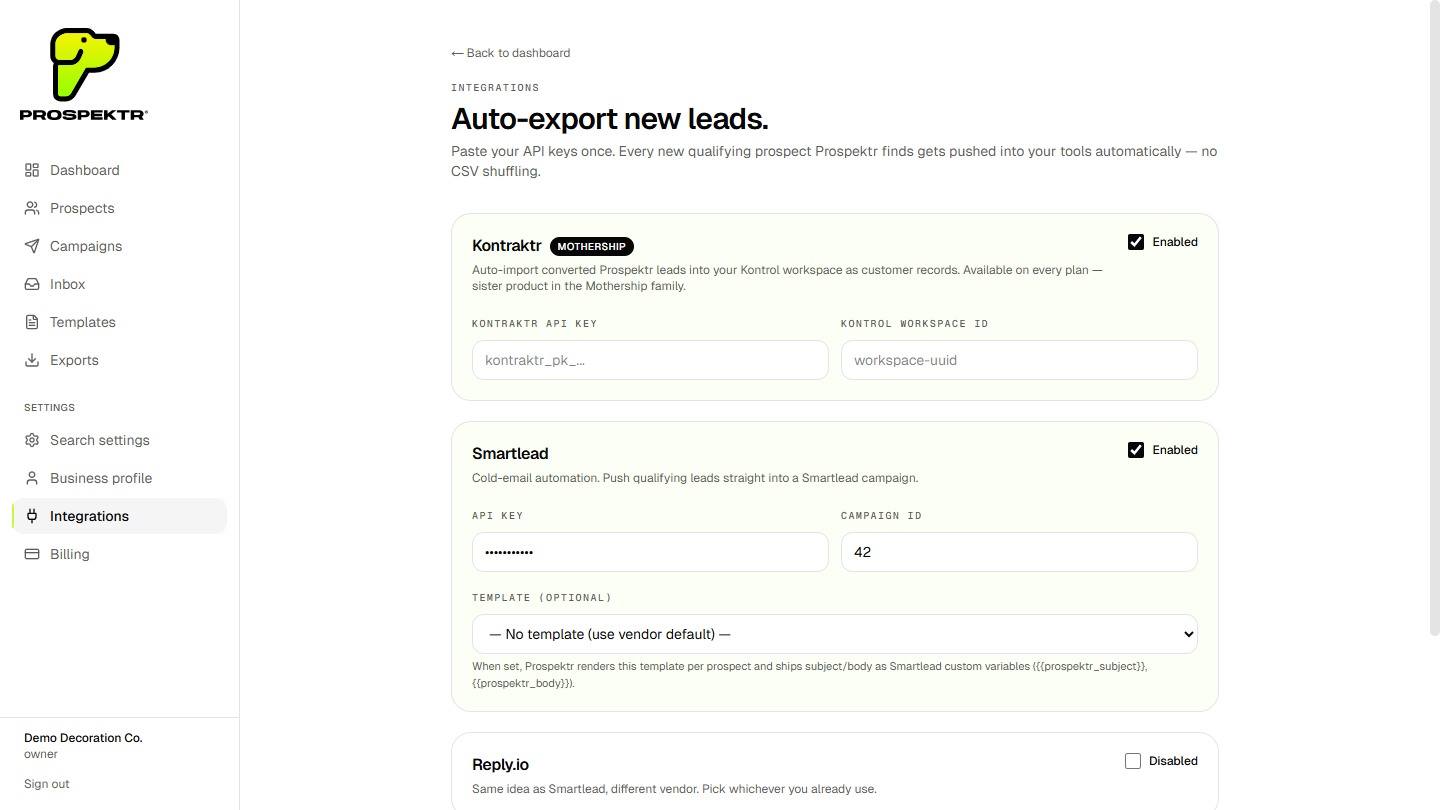Click the Search settings gear icon
Image resolution: width=1440 pixels, height=810 pixels.
pyautogui.click(x=32, y=440)
